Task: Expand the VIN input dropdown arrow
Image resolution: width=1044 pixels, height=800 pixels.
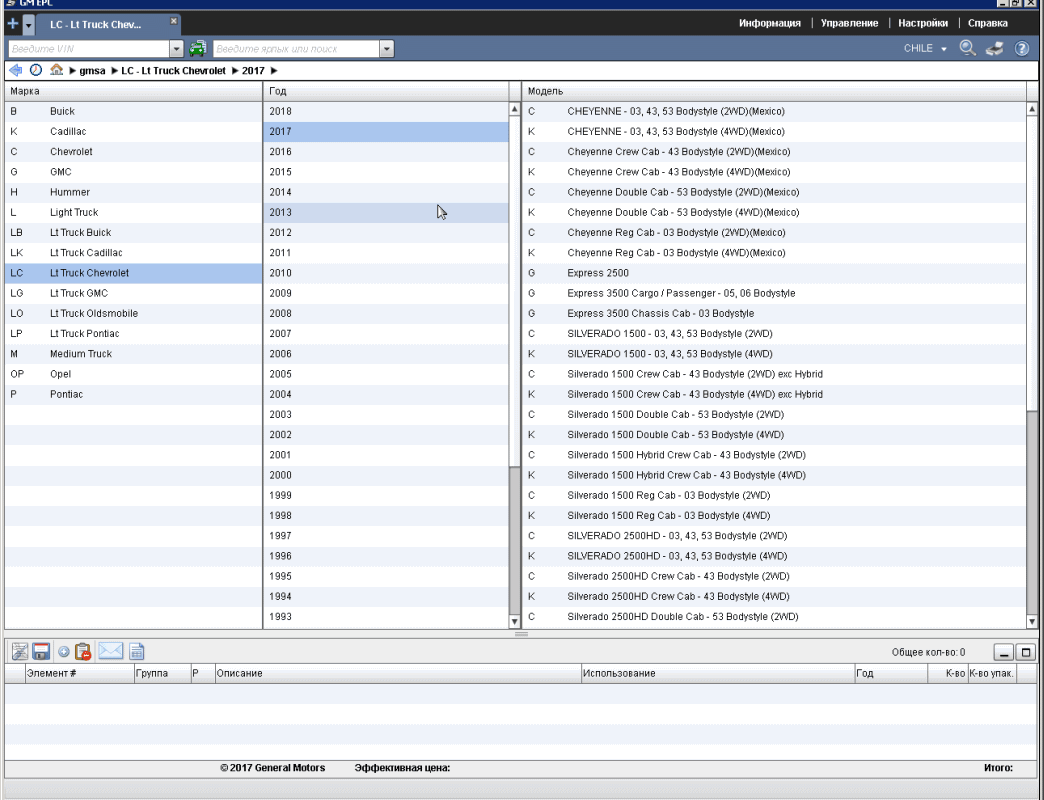Action: pyautogui.click(x=177, y=48)
